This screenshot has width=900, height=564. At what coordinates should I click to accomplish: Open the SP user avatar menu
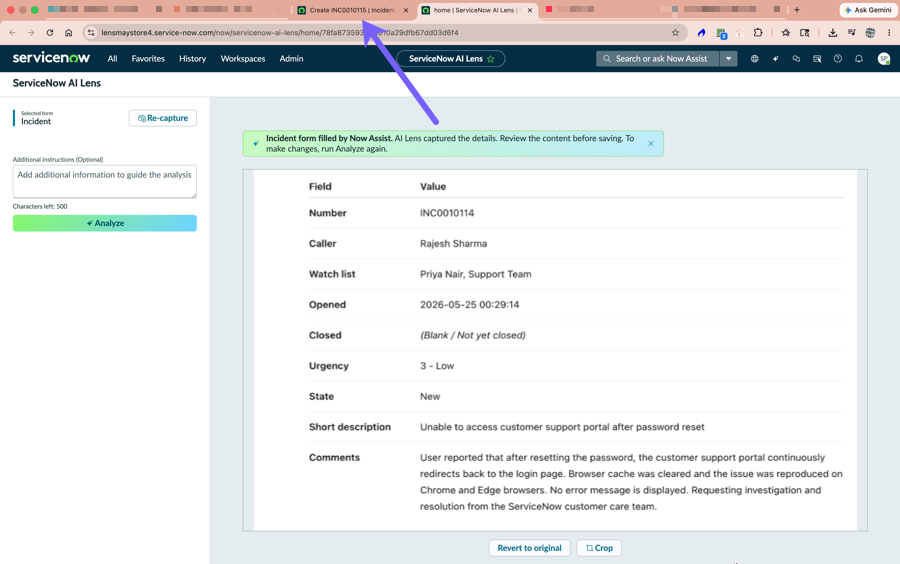[884, 59]
